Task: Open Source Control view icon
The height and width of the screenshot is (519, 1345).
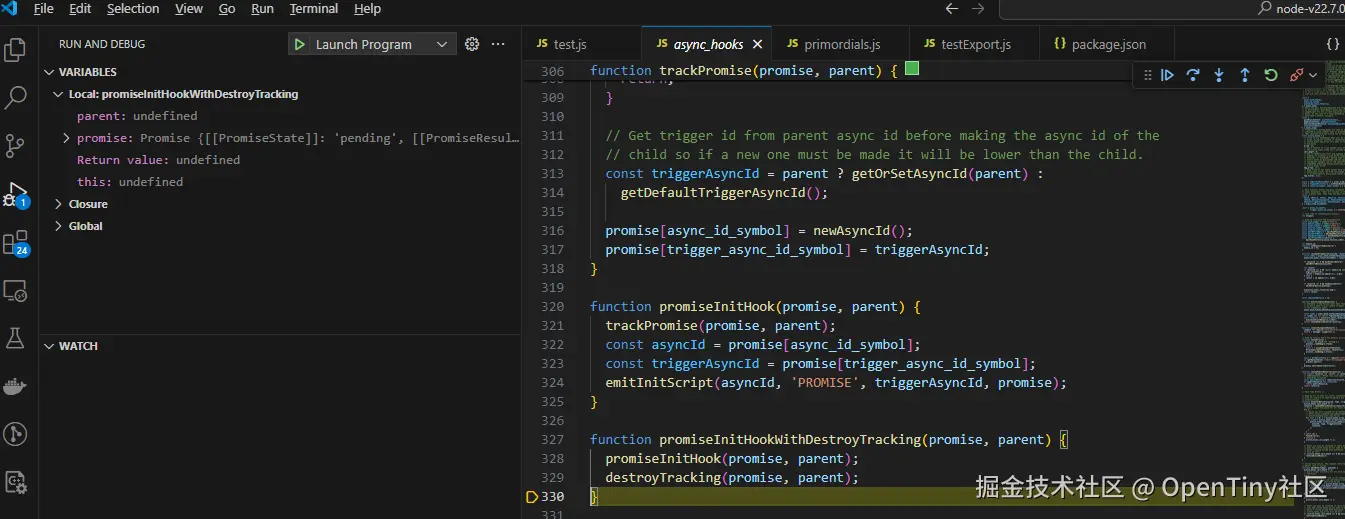Action: point(16,146)
